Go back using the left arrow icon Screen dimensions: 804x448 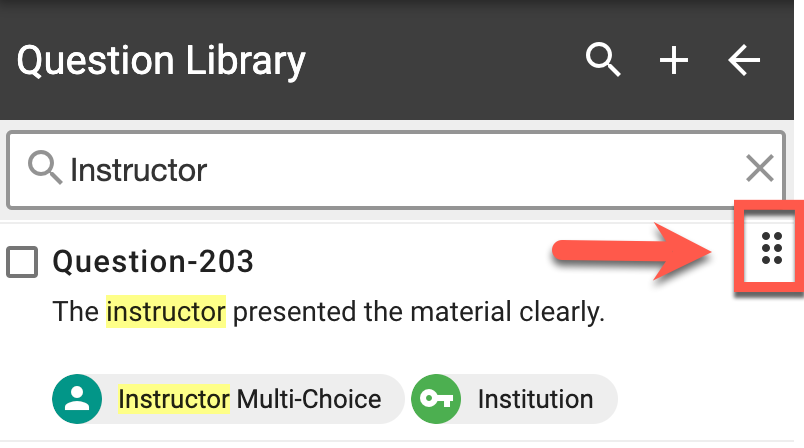744,61
